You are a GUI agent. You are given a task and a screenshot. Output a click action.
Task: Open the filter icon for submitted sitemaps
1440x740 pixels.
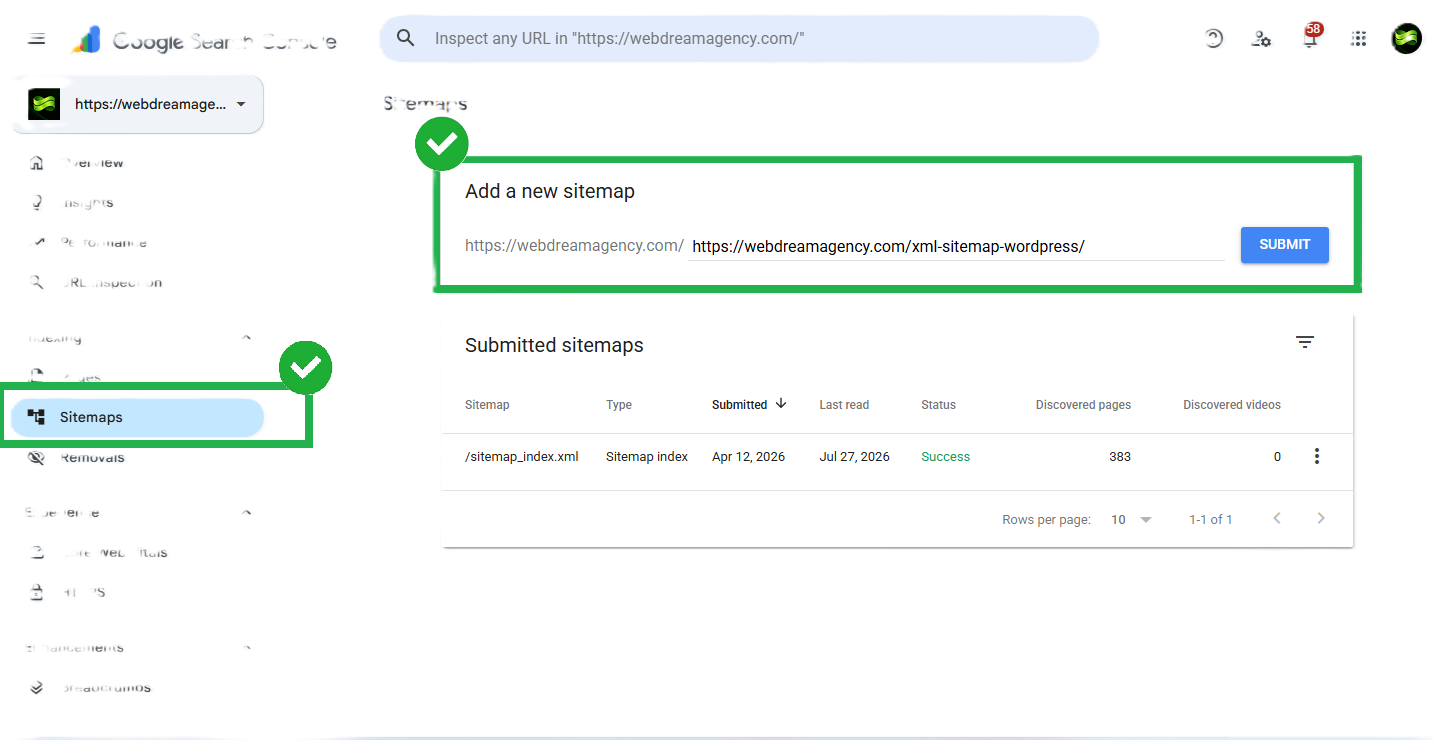point(1305,342)
